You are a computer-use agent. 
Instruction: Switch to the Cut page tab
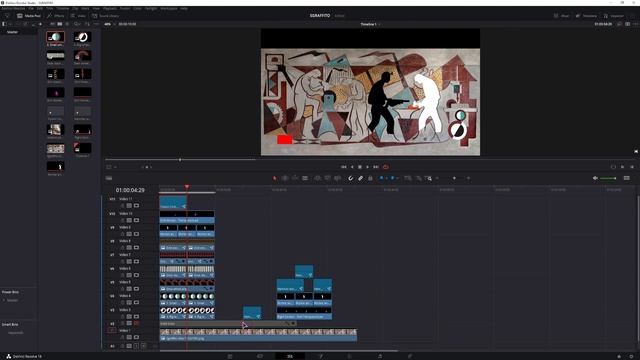(x=260, y=356)
